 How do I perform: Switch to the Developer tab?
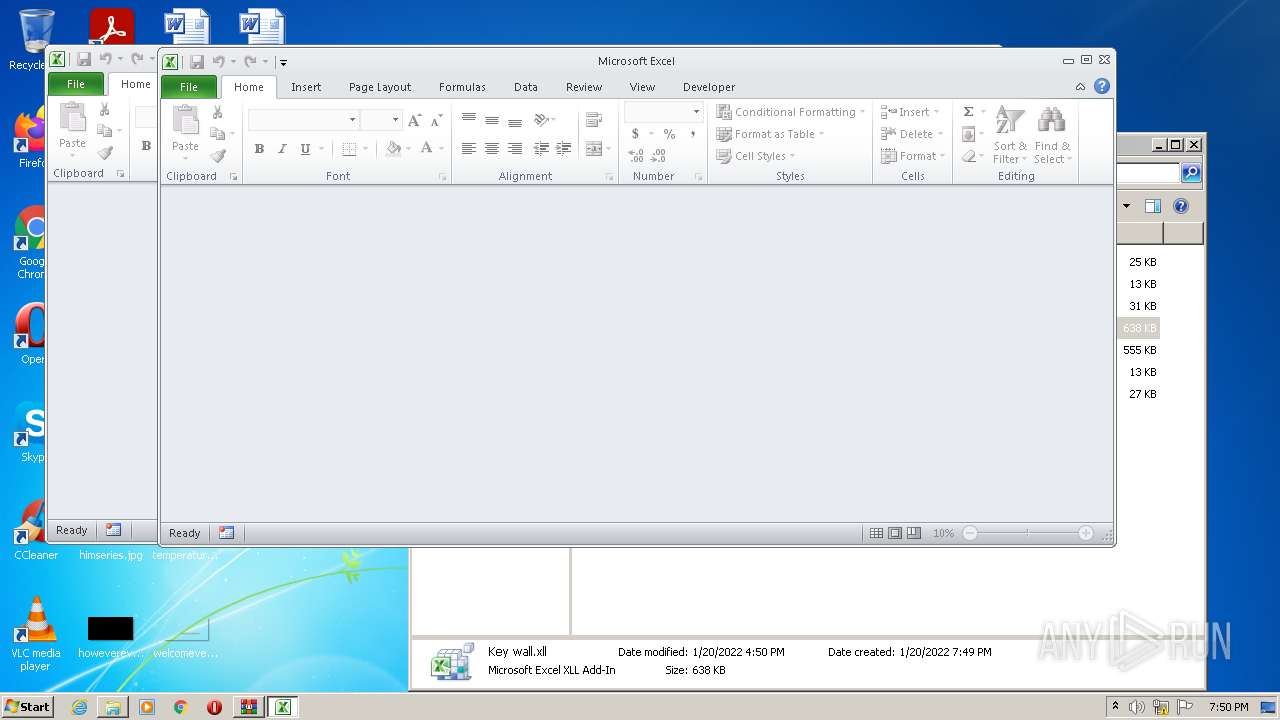(709, 87)
